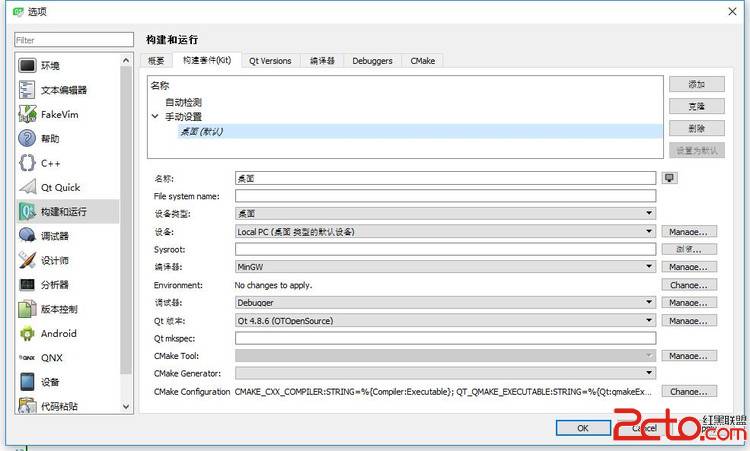Select the 版本控制 version control icon
This screenshot has height=451, width=750.
click(x=27, y=309)
